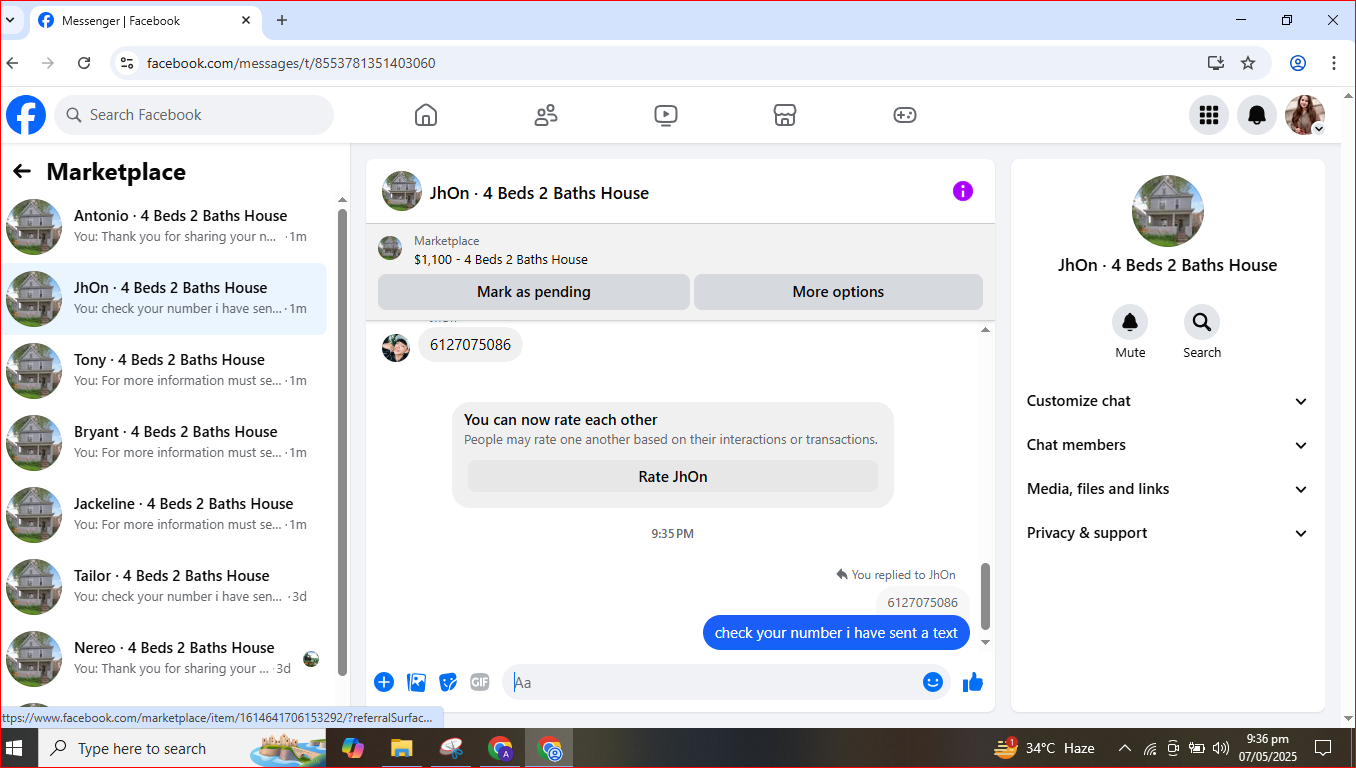The width and height of the screenshot is (1356, 768).
Task: Click the browser reload button
Action: [85, 63]
